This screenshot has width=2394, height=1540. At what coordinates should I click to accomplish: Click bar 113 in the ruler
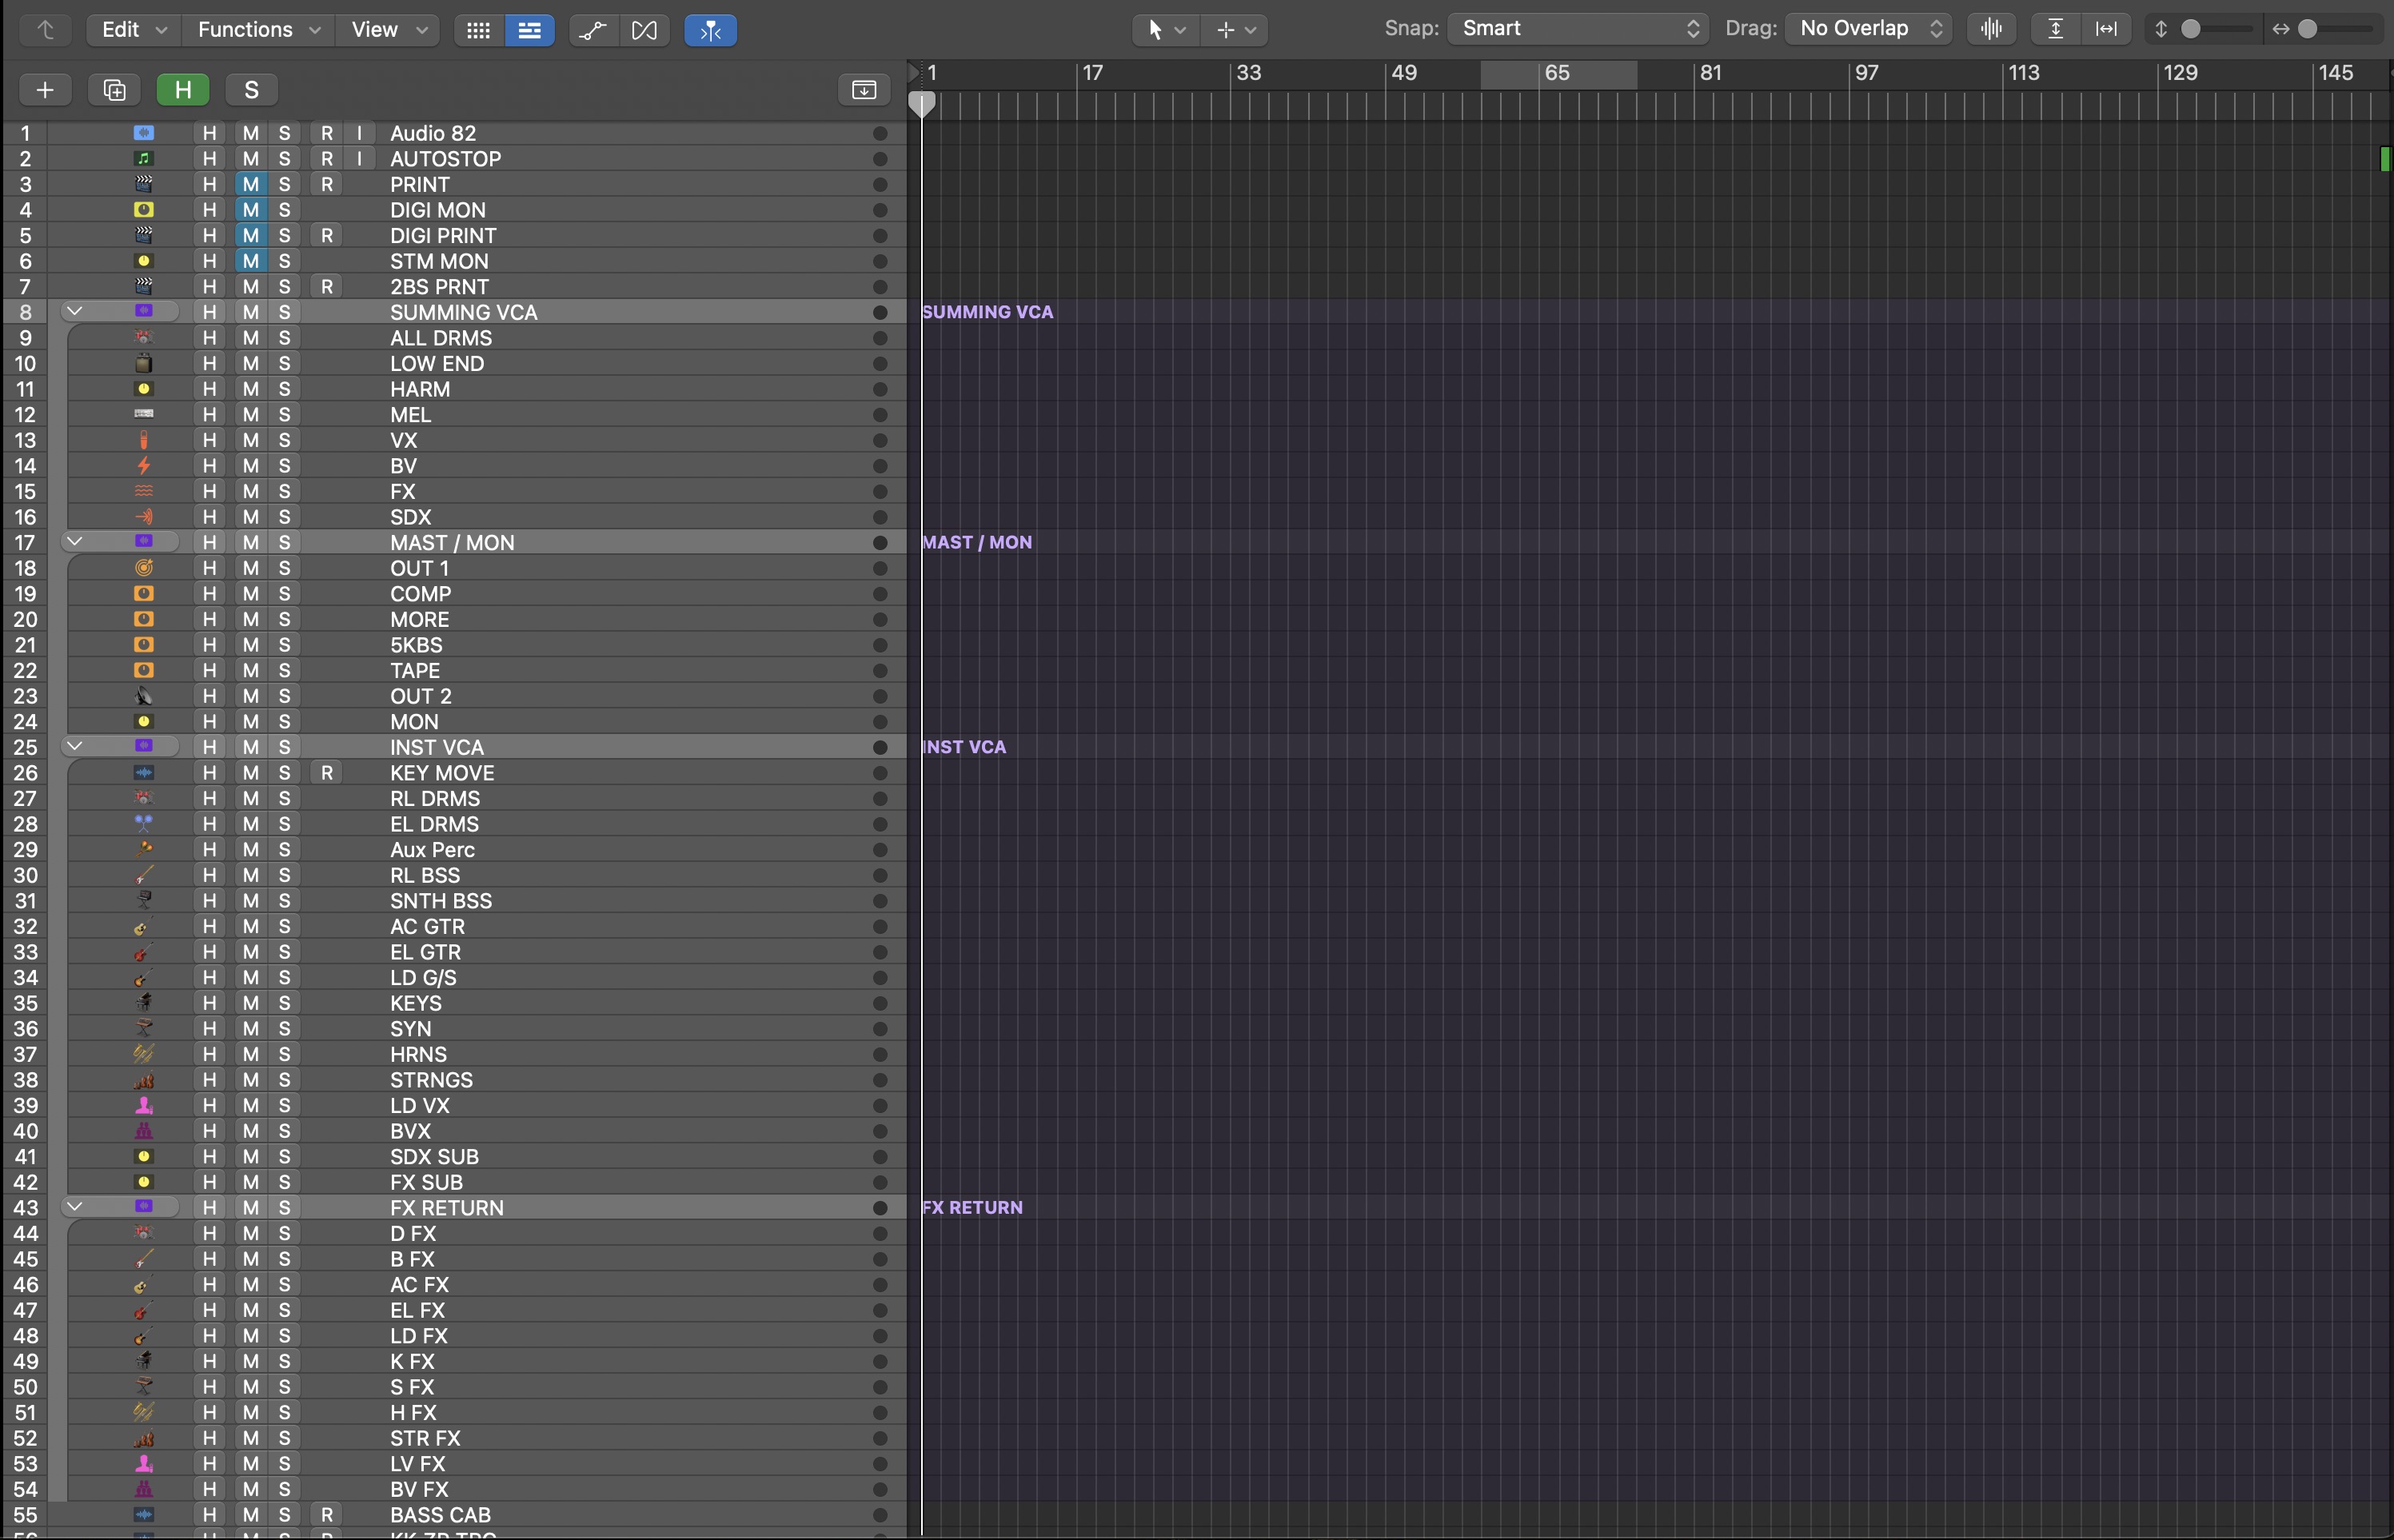click(x=2024, y=73)
